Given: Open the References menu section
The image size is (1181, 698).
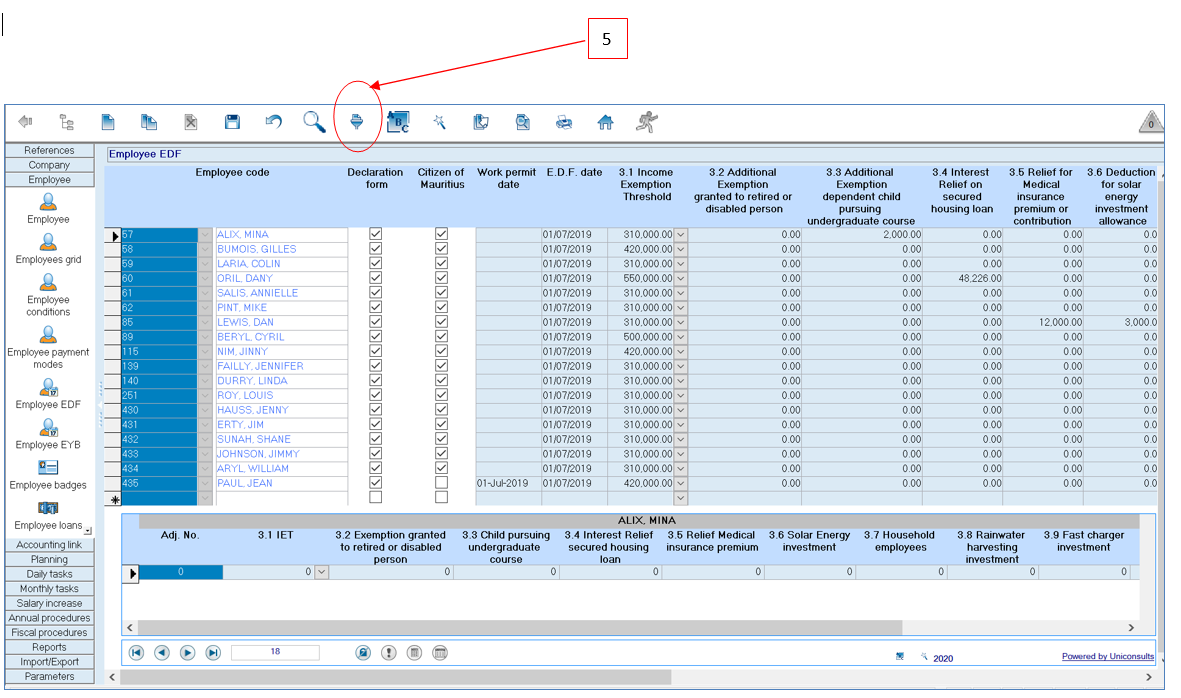Looking at the screenshot, I should [x=50, y=151].
